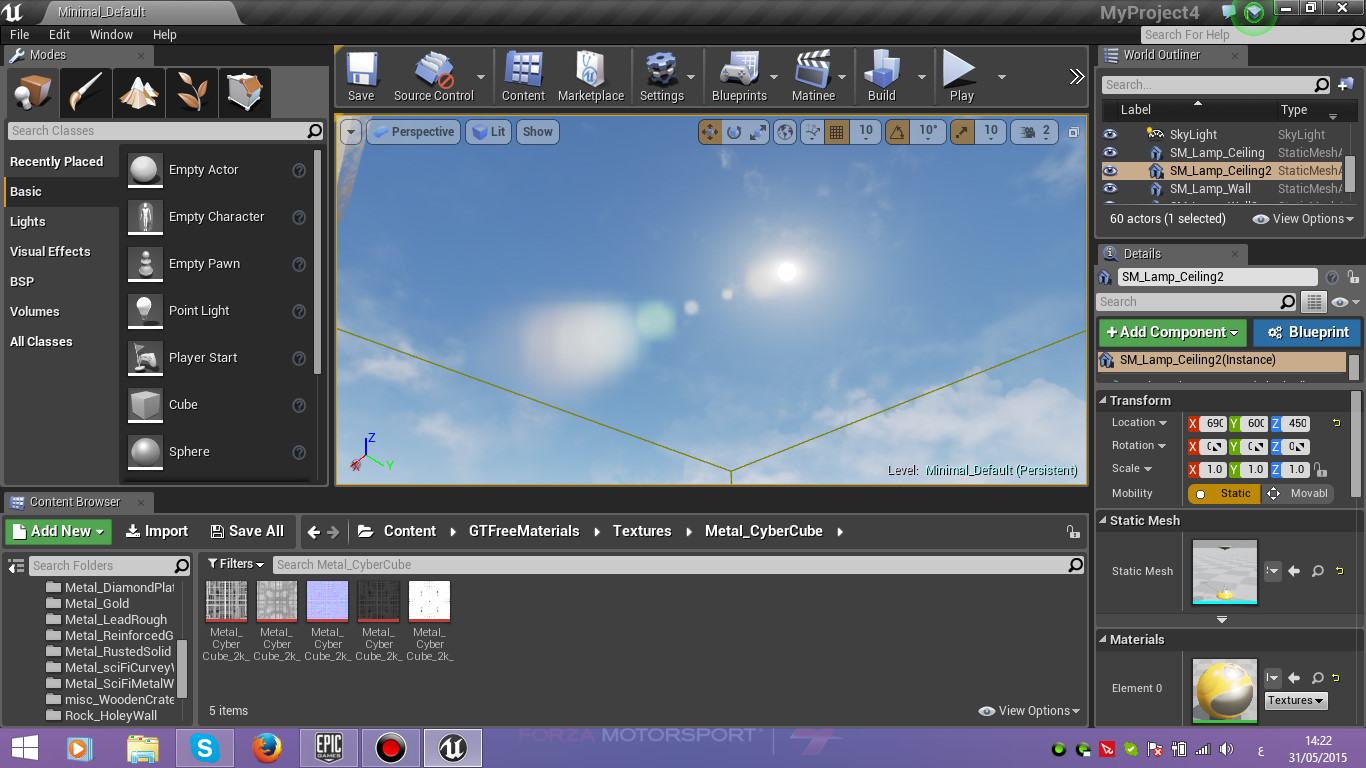Reset Location to default yellow arrow
Viewport: 1366px width, 768px height.
[1337, 423]
